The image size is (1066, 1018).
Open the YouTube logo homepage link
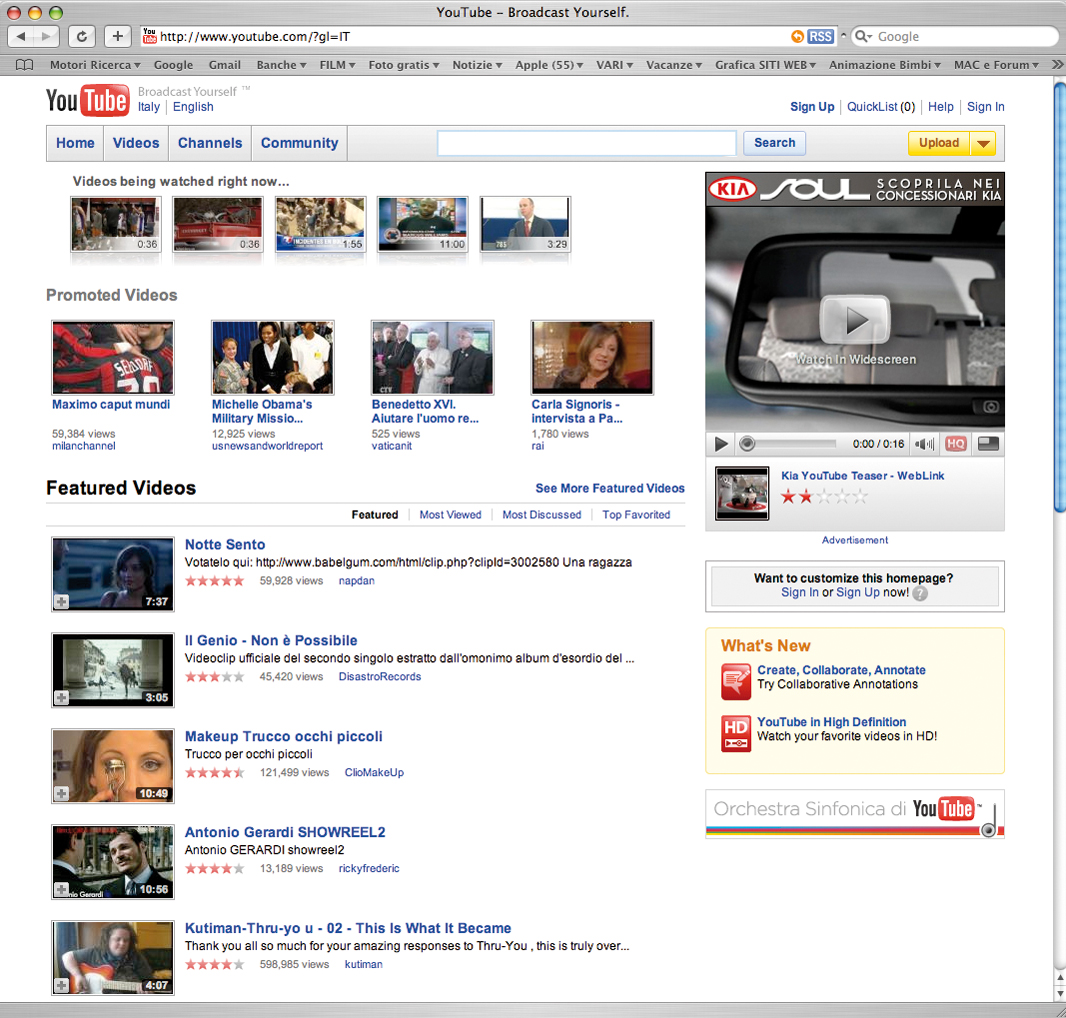88,101
